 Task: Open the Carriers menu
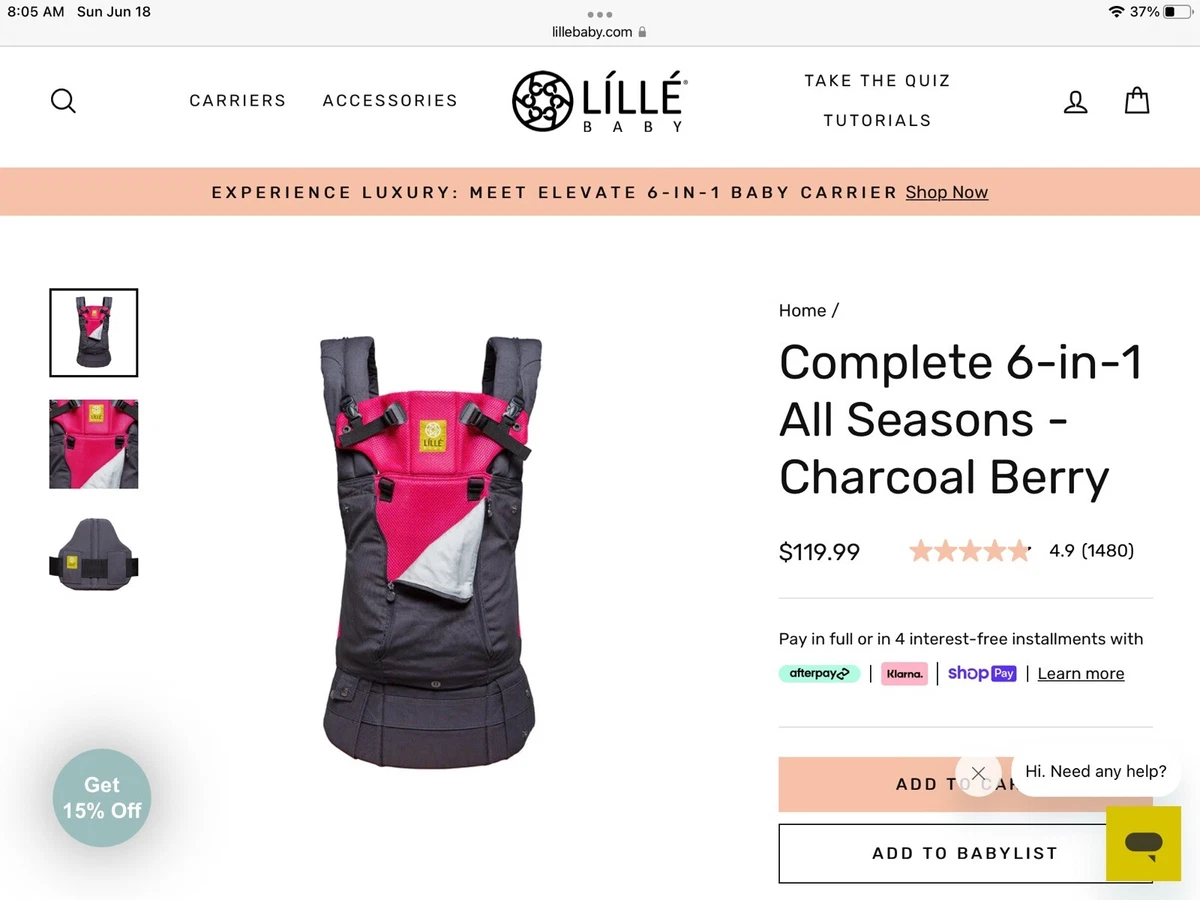(x=238, y=100)
